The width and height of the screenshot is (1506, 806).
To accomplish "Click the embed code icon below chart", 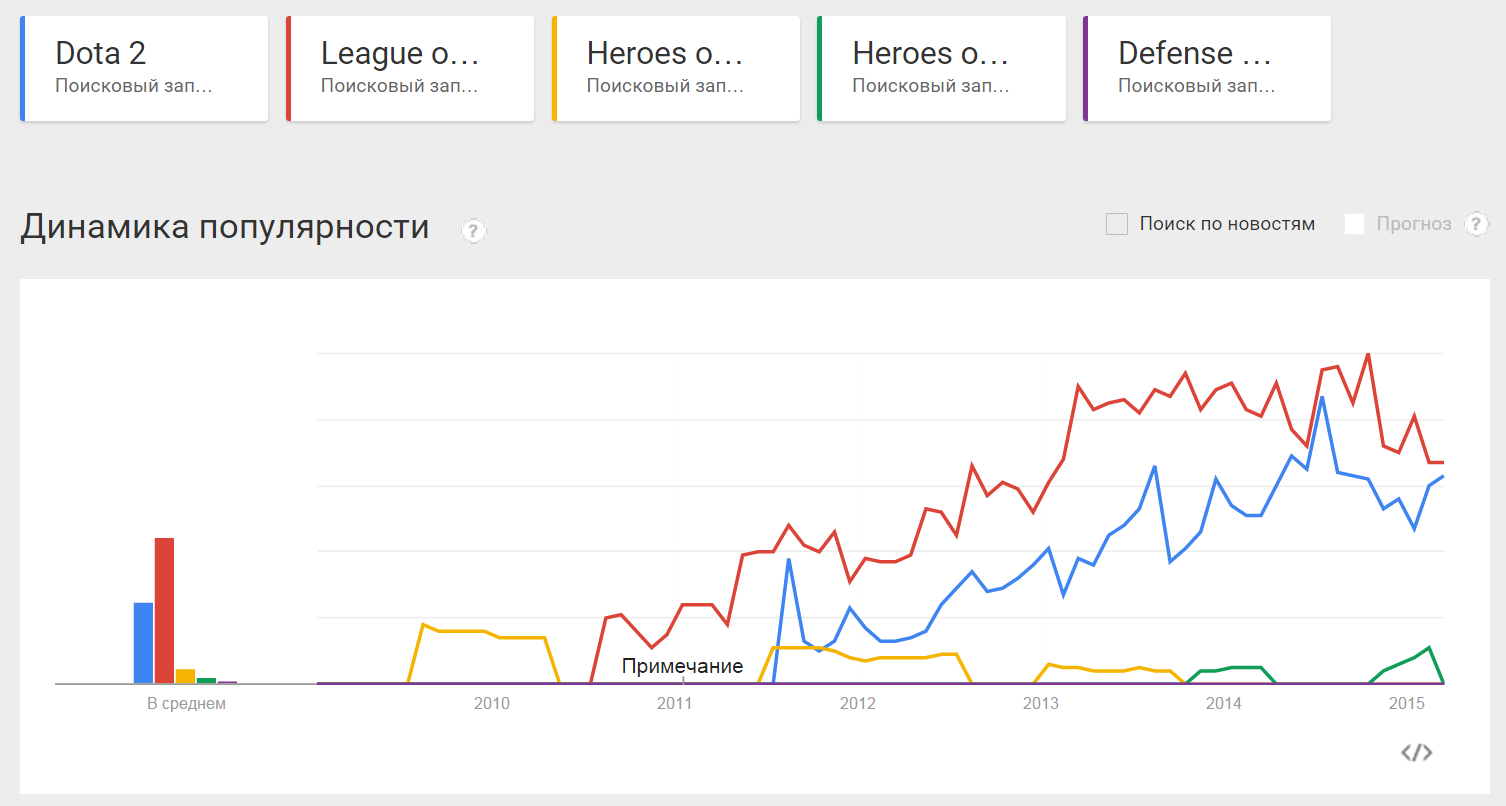I will 1417,752.
